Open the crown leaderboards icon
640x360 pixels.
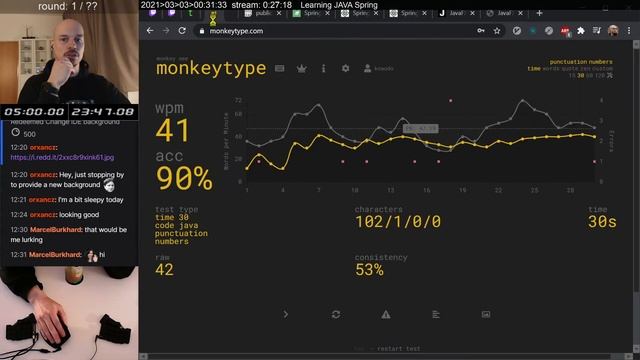302,69
